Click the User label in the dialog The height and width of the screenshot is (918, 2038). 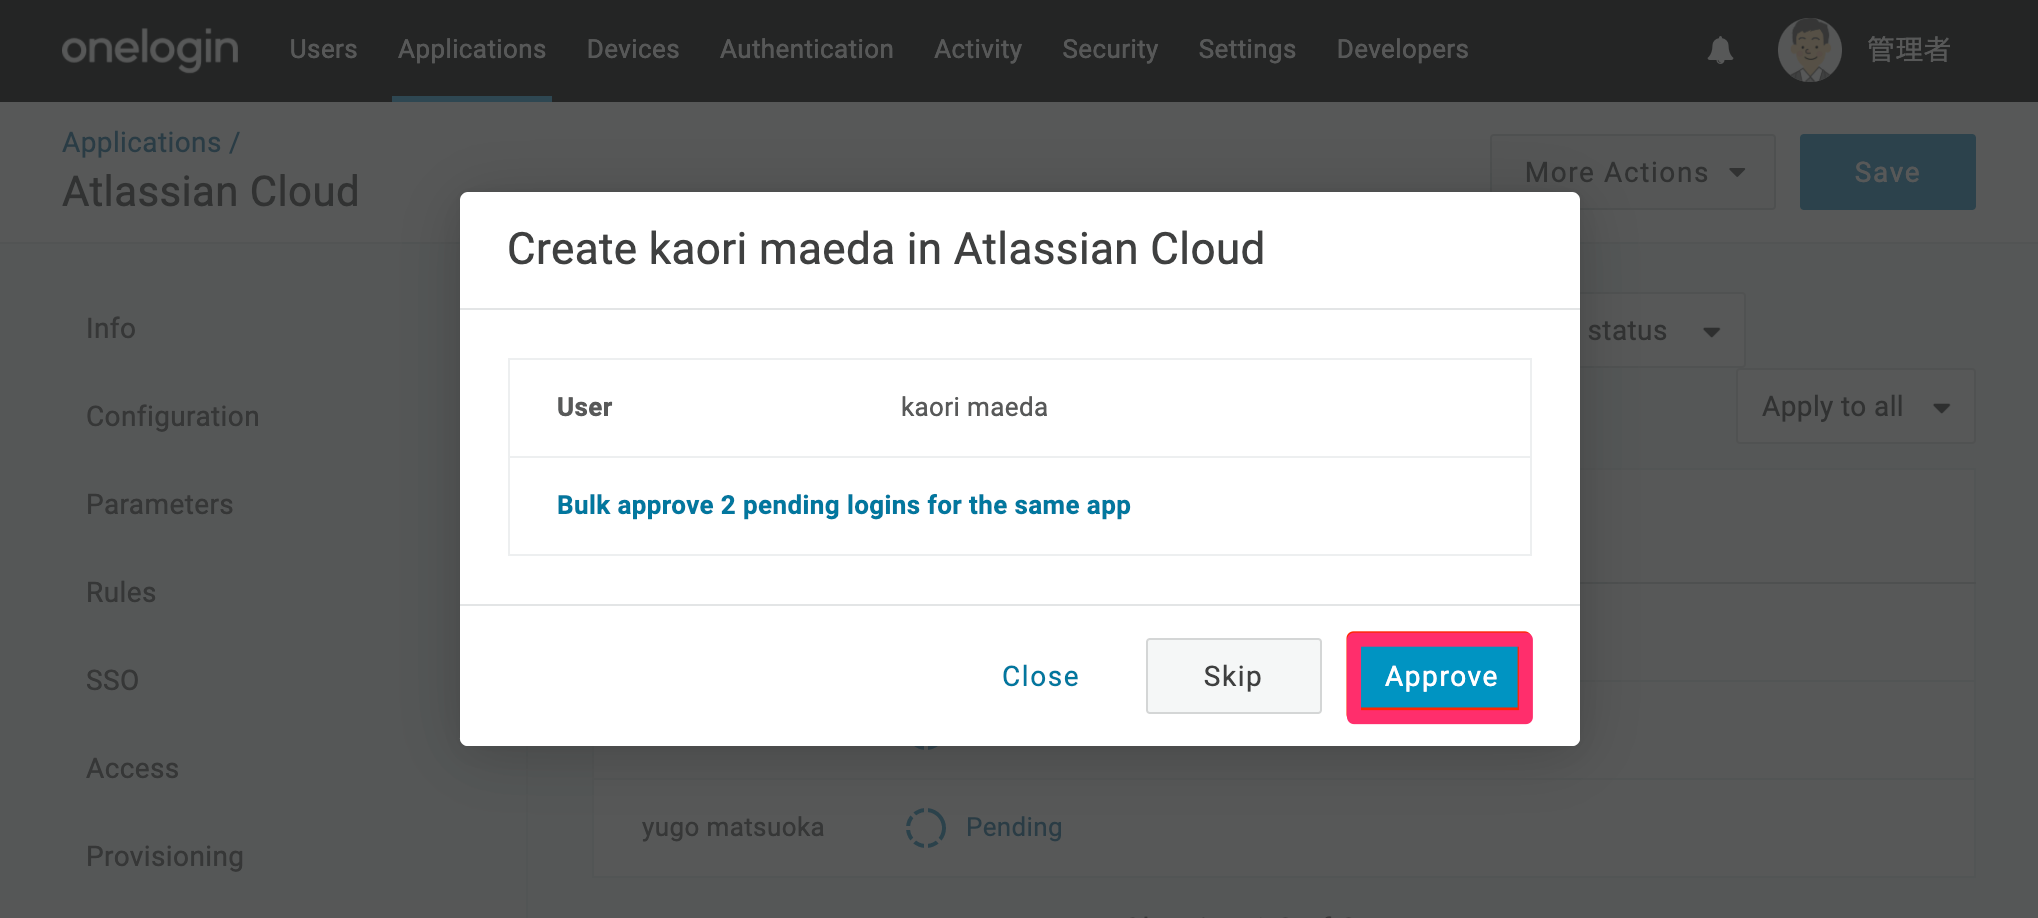point(584,407)
